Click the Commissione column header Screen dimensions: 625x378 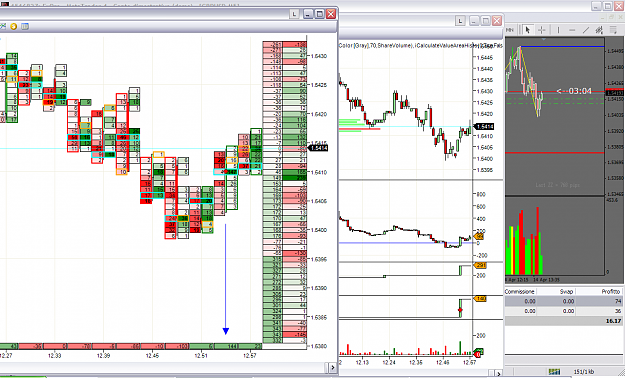(519, 291)
